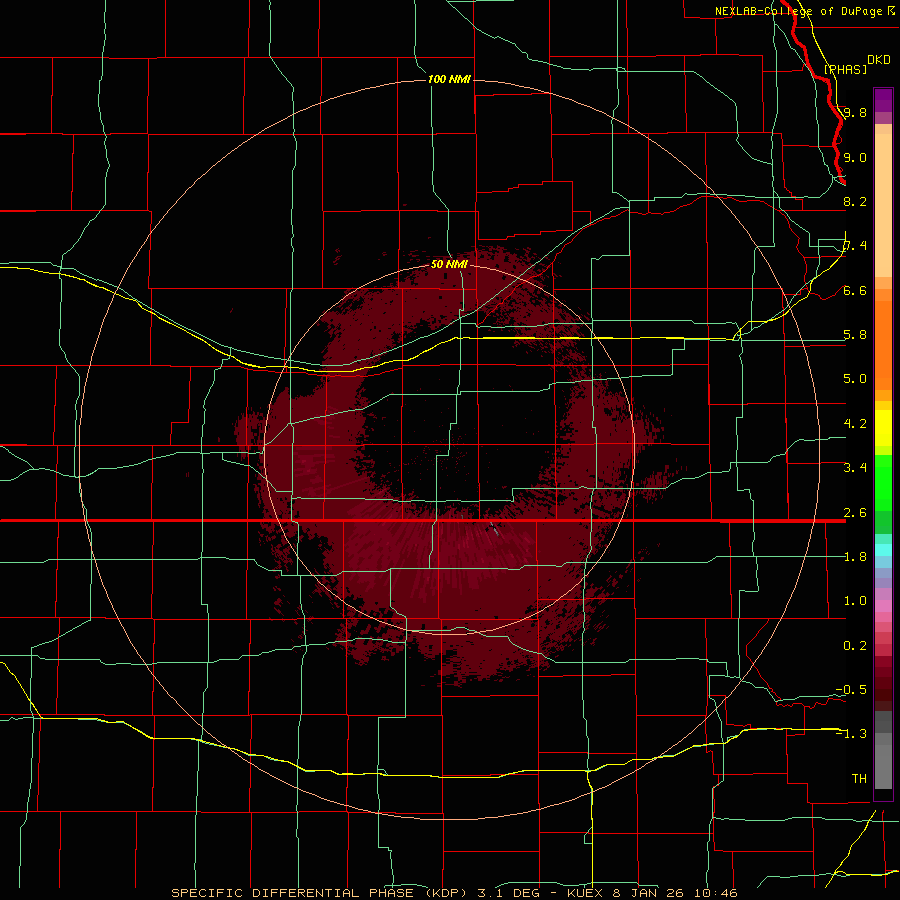Click the 100 NMI range ring label
The image size is (900, 900).
click(449, 79)
